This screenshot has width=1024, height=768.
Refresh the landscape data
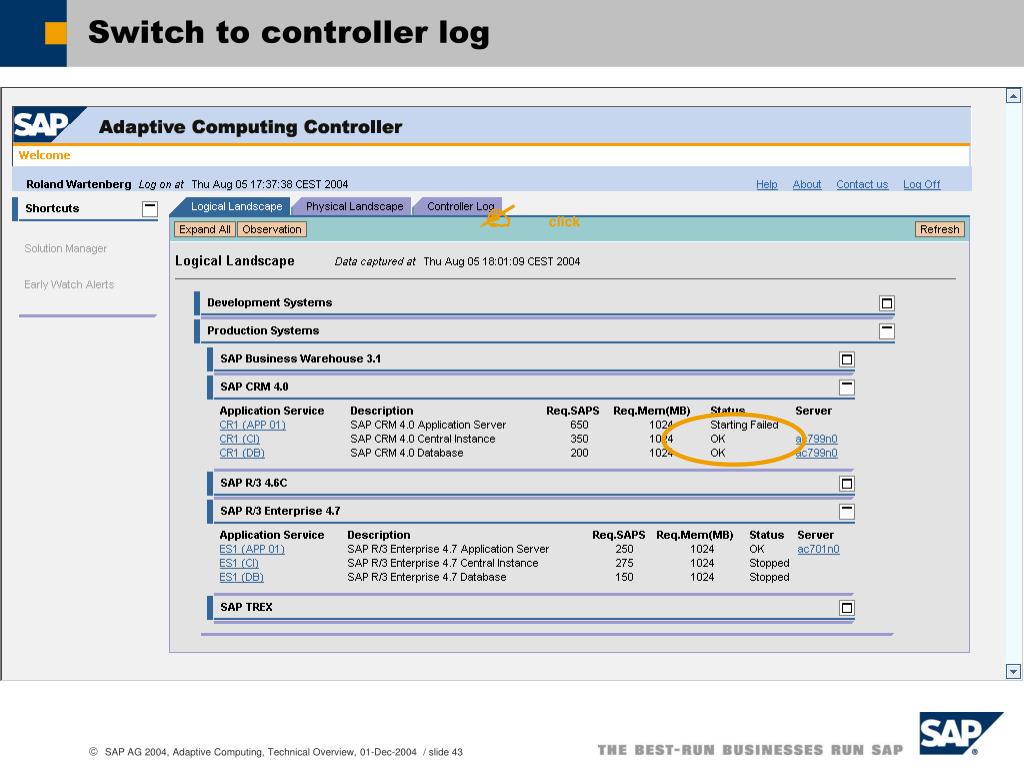(939, 229)
